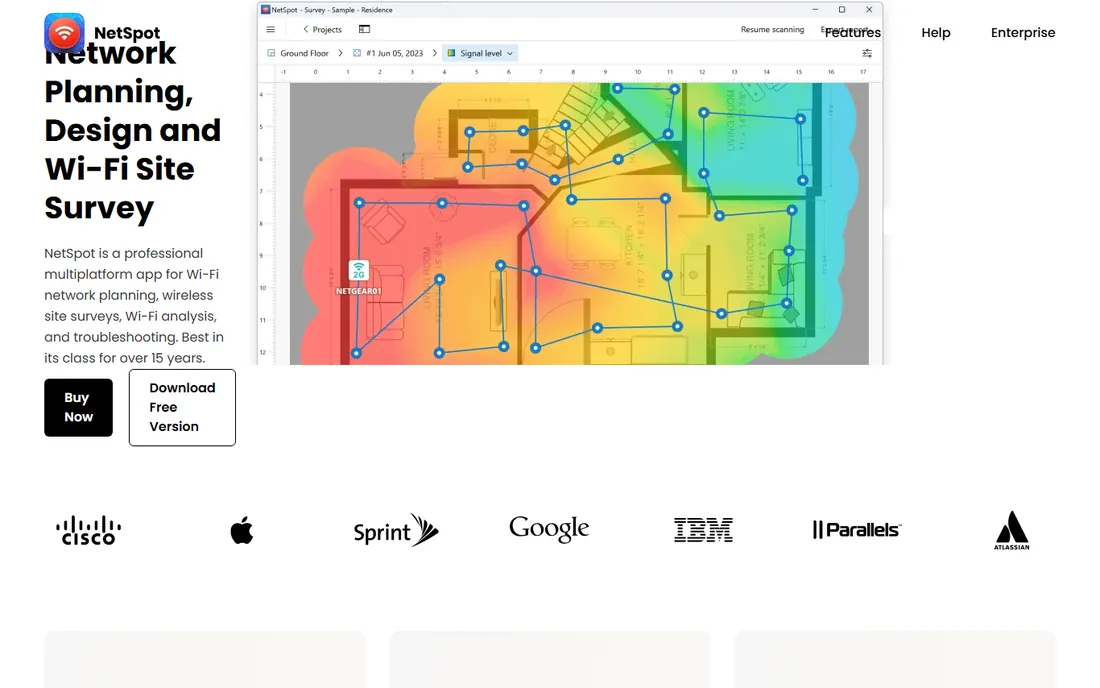Open the heatmap filter settings icon

point(867,53)
